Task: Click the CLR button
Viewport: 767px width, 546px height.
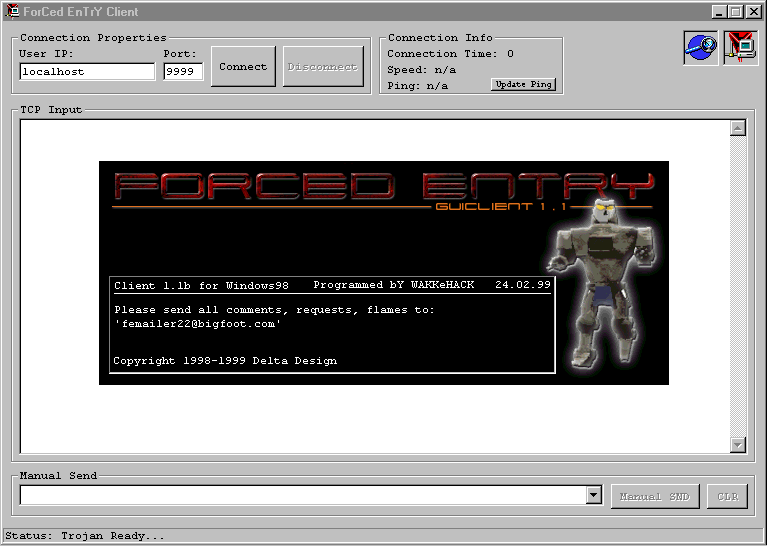Action: point(727,496)
